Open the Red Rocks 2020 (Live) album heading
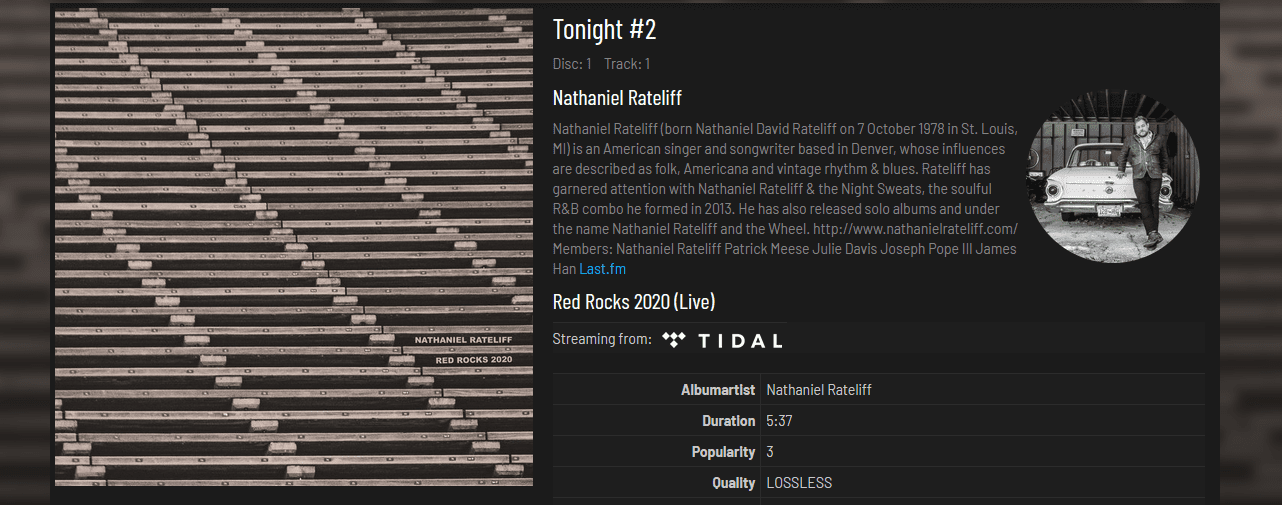 (x=633, y=302)
